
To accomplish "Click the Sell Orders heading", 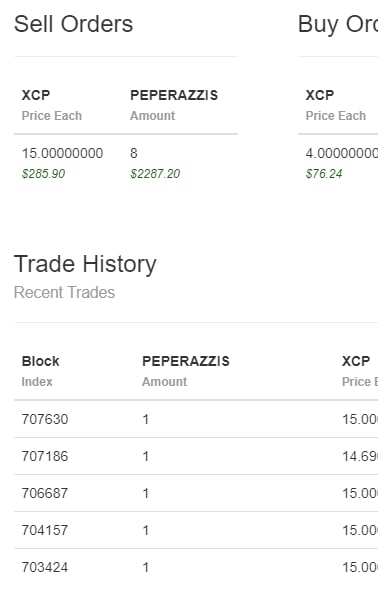I will pyautogui.click(x=73, y=24).
